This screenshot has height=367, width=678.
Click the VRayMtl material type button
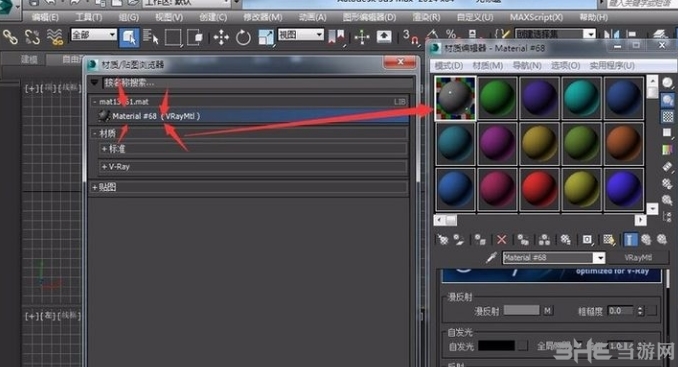pyautogui.click(x=638, y=258)
